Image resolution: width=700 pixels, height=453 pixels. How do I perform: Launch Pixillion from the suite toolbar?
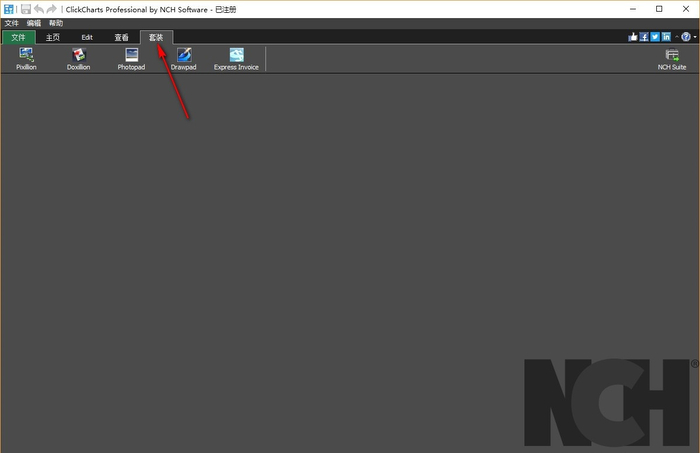(x=26, y=58)
